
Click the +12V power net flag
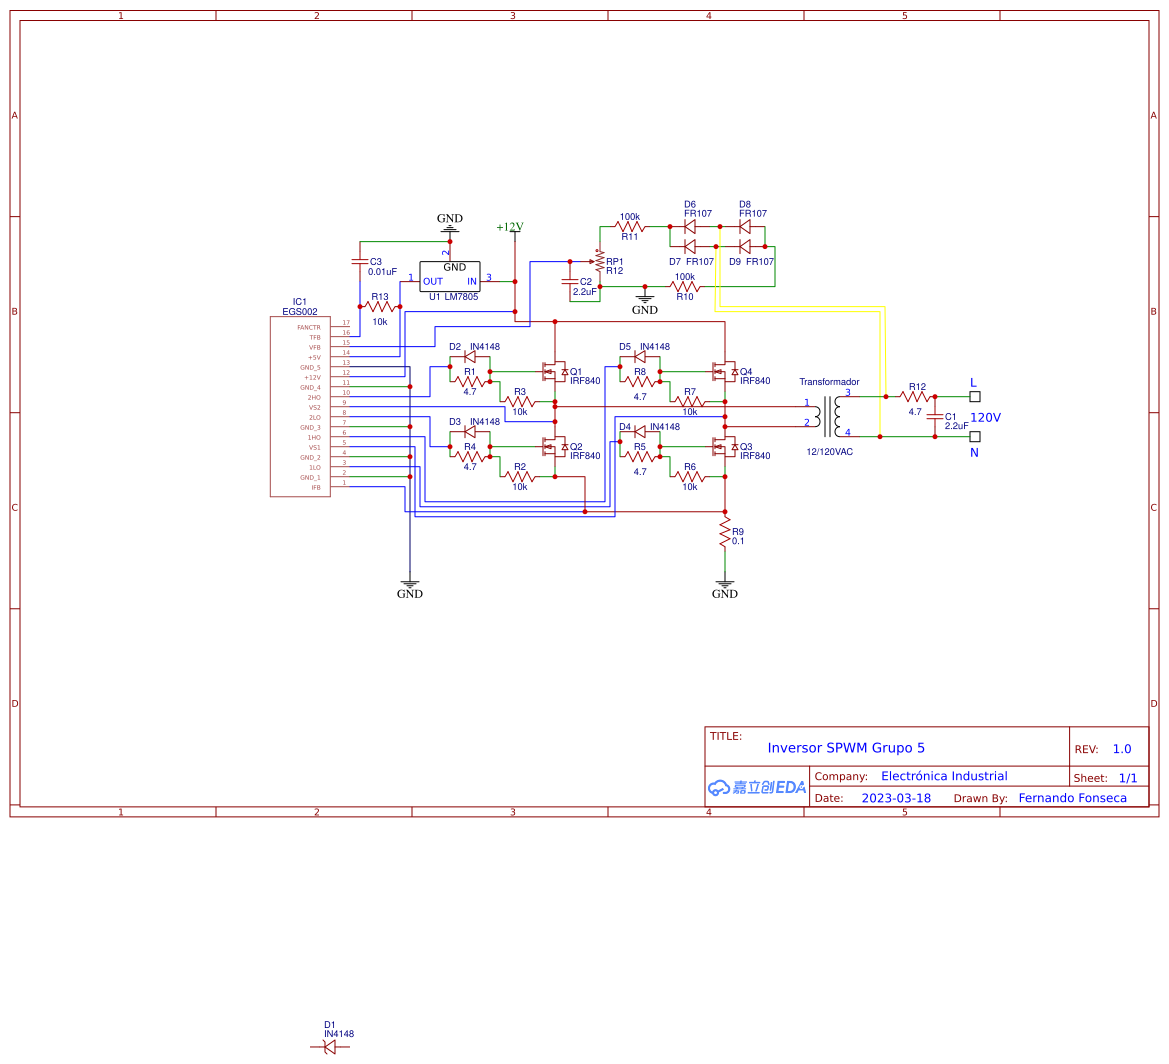(x=510, y=228)
